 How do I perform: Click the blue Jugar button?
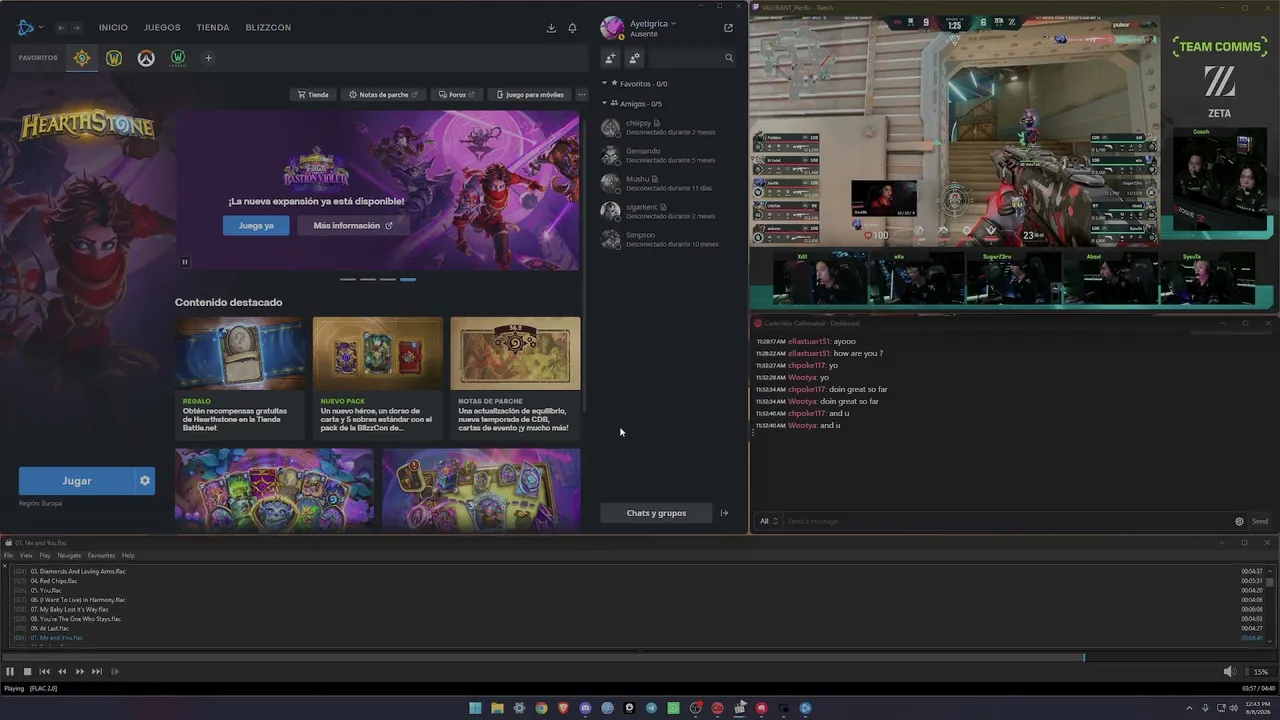pyautogui.click(x=77, y=481)
